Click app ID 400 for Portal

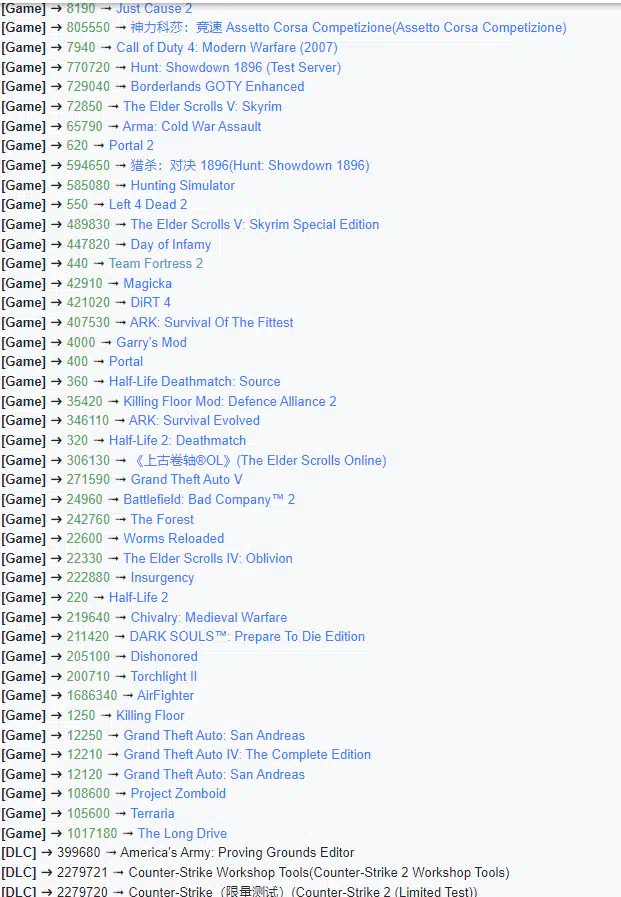click(77, 362)
